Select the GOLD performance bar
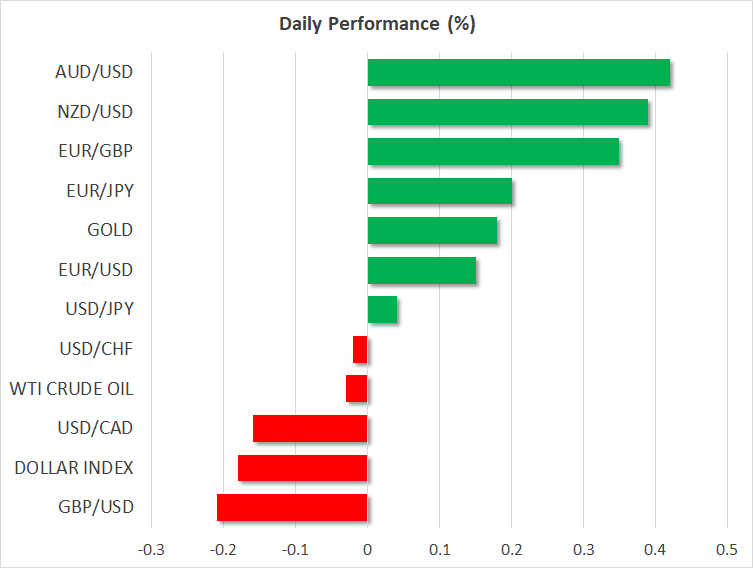The width and height of the screenshot is (753, 568). point(432,231)
